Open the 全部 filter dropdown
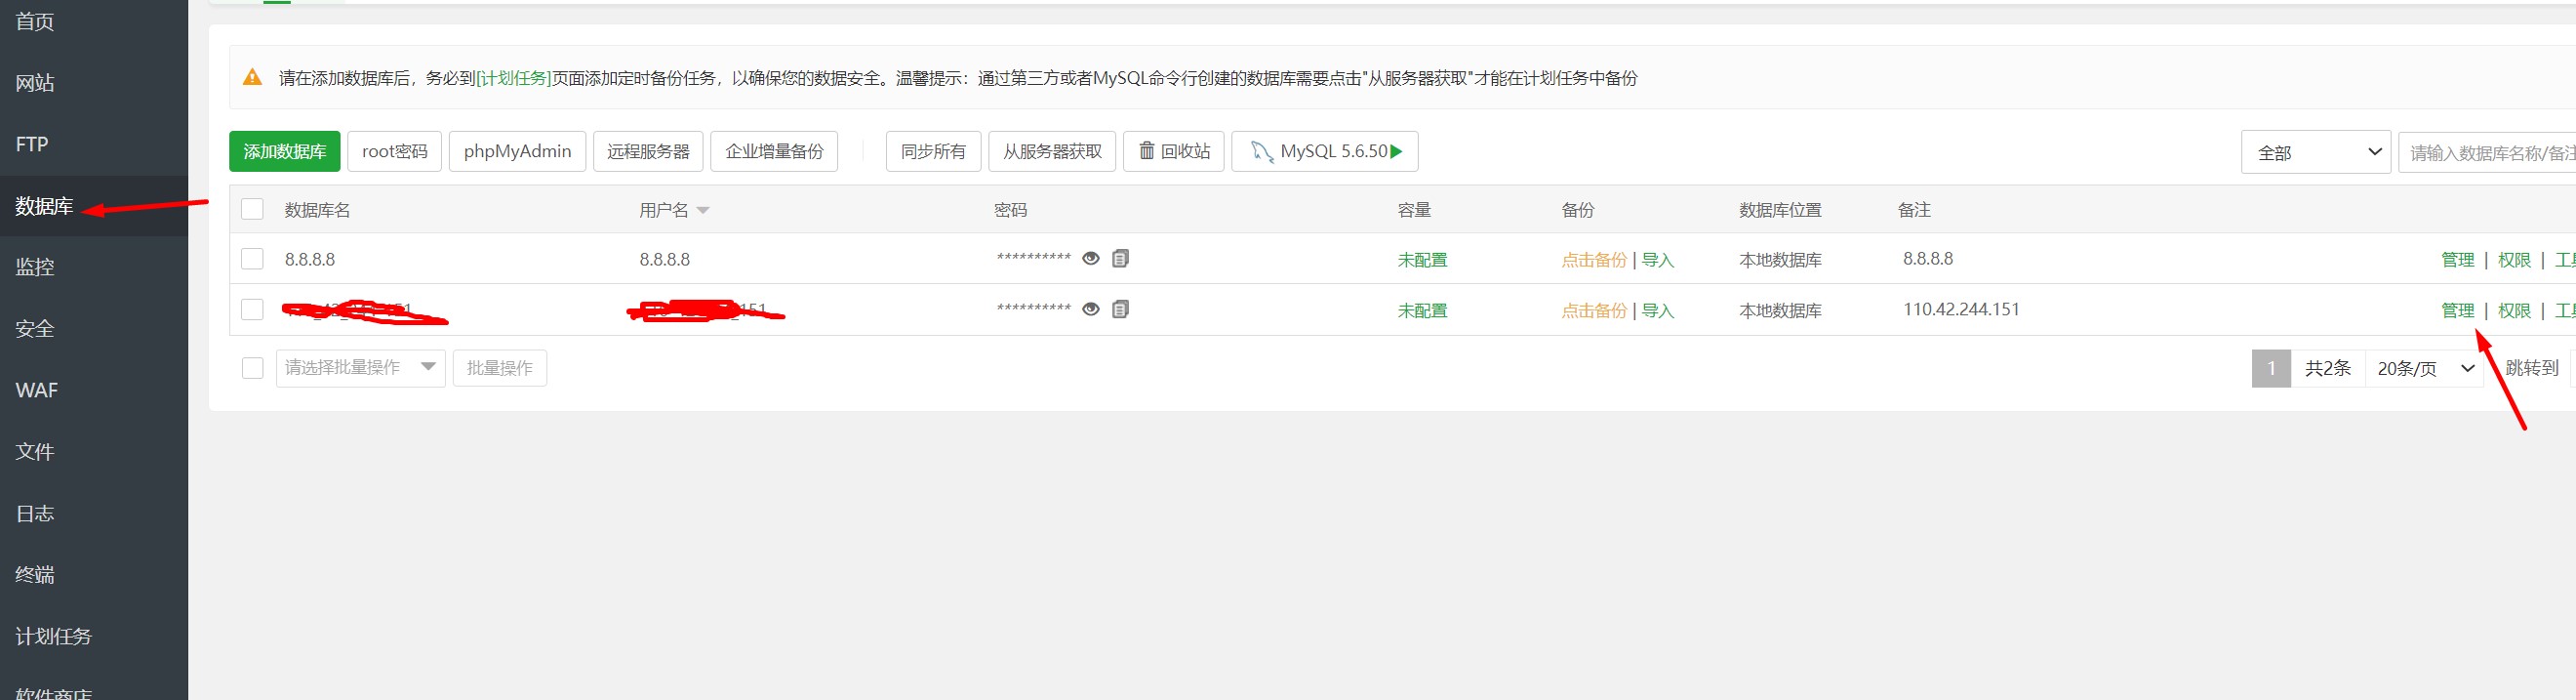 click(2315, 153)
